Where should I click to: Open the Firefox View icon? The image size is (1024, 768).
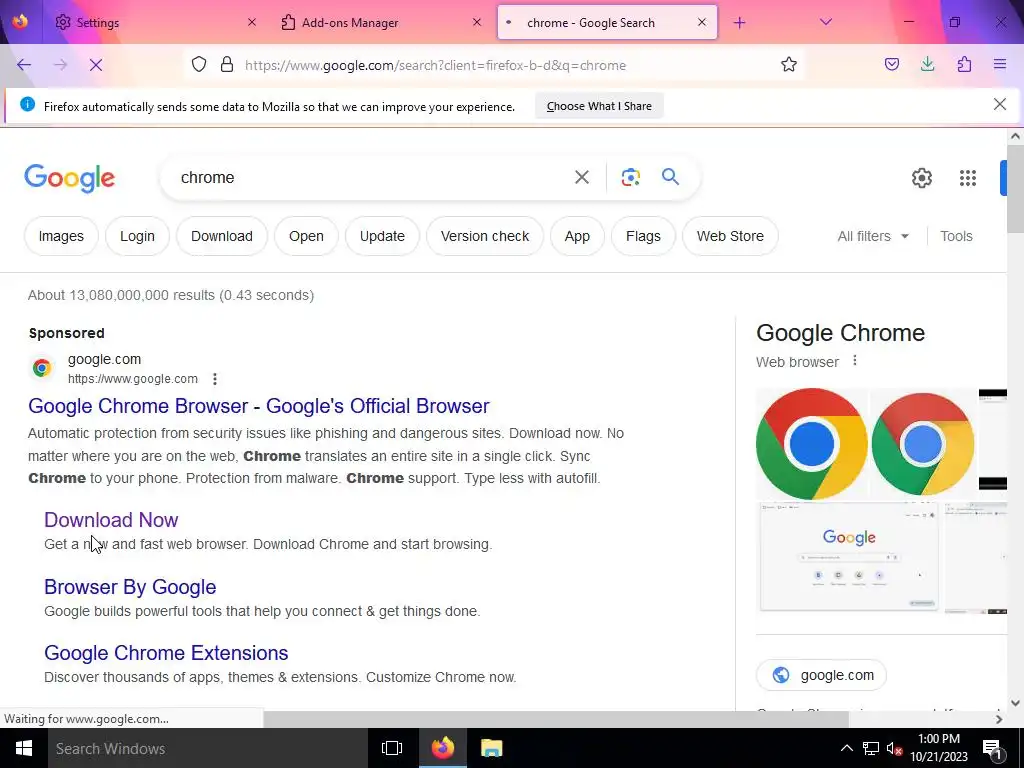[x=20, y=22]
